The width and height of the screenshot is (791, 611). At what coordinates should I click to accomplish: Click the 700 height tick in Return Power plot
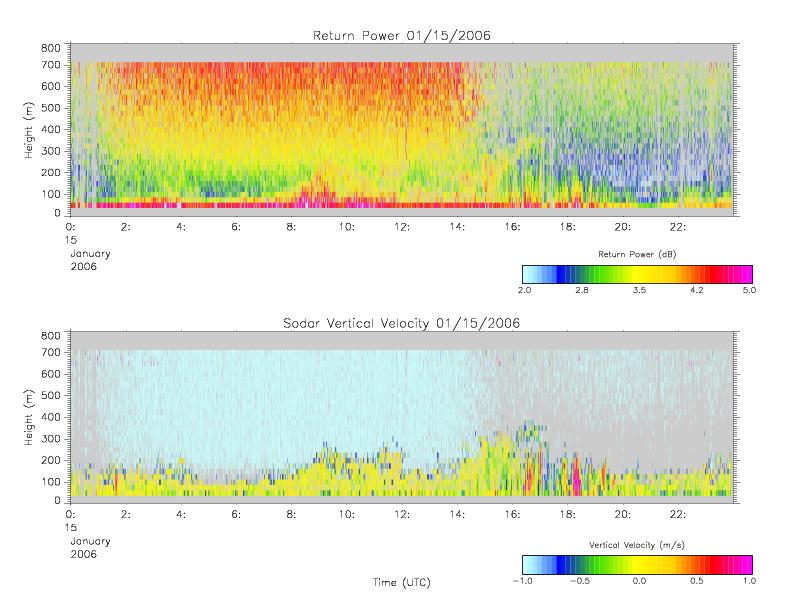50,65
